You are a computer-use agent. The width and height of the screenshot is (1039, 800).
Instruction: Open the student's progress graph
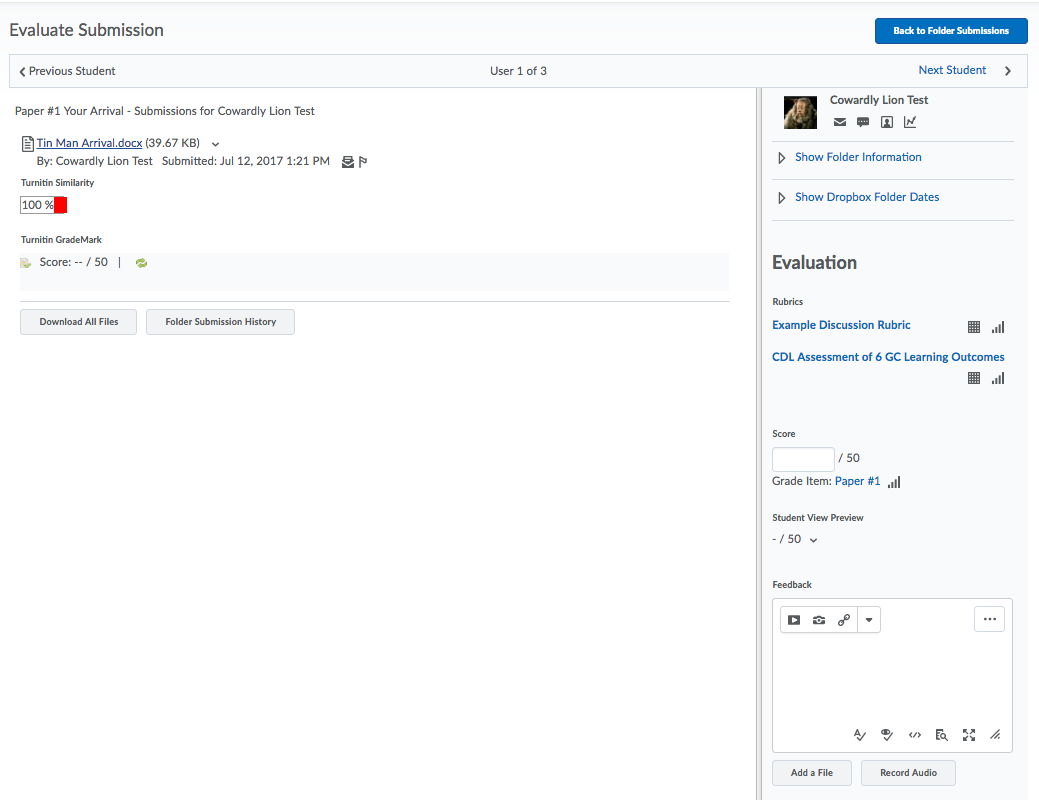click(x=910, y=122)
